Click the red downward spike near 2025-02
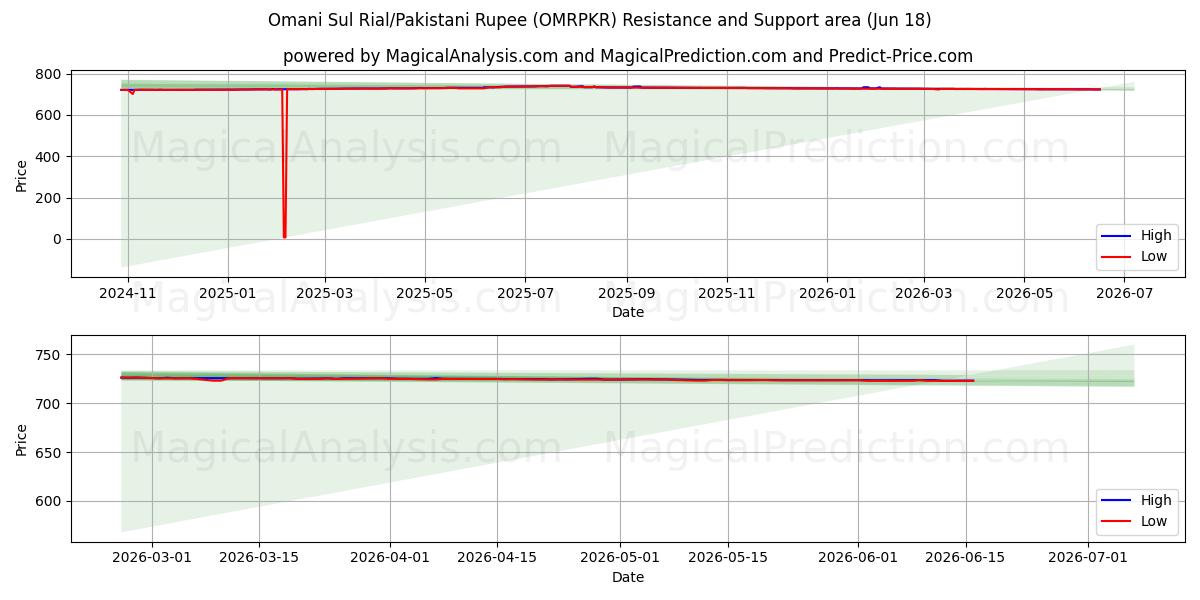This screenshot has width=1200, height=600. pos(284,165)
